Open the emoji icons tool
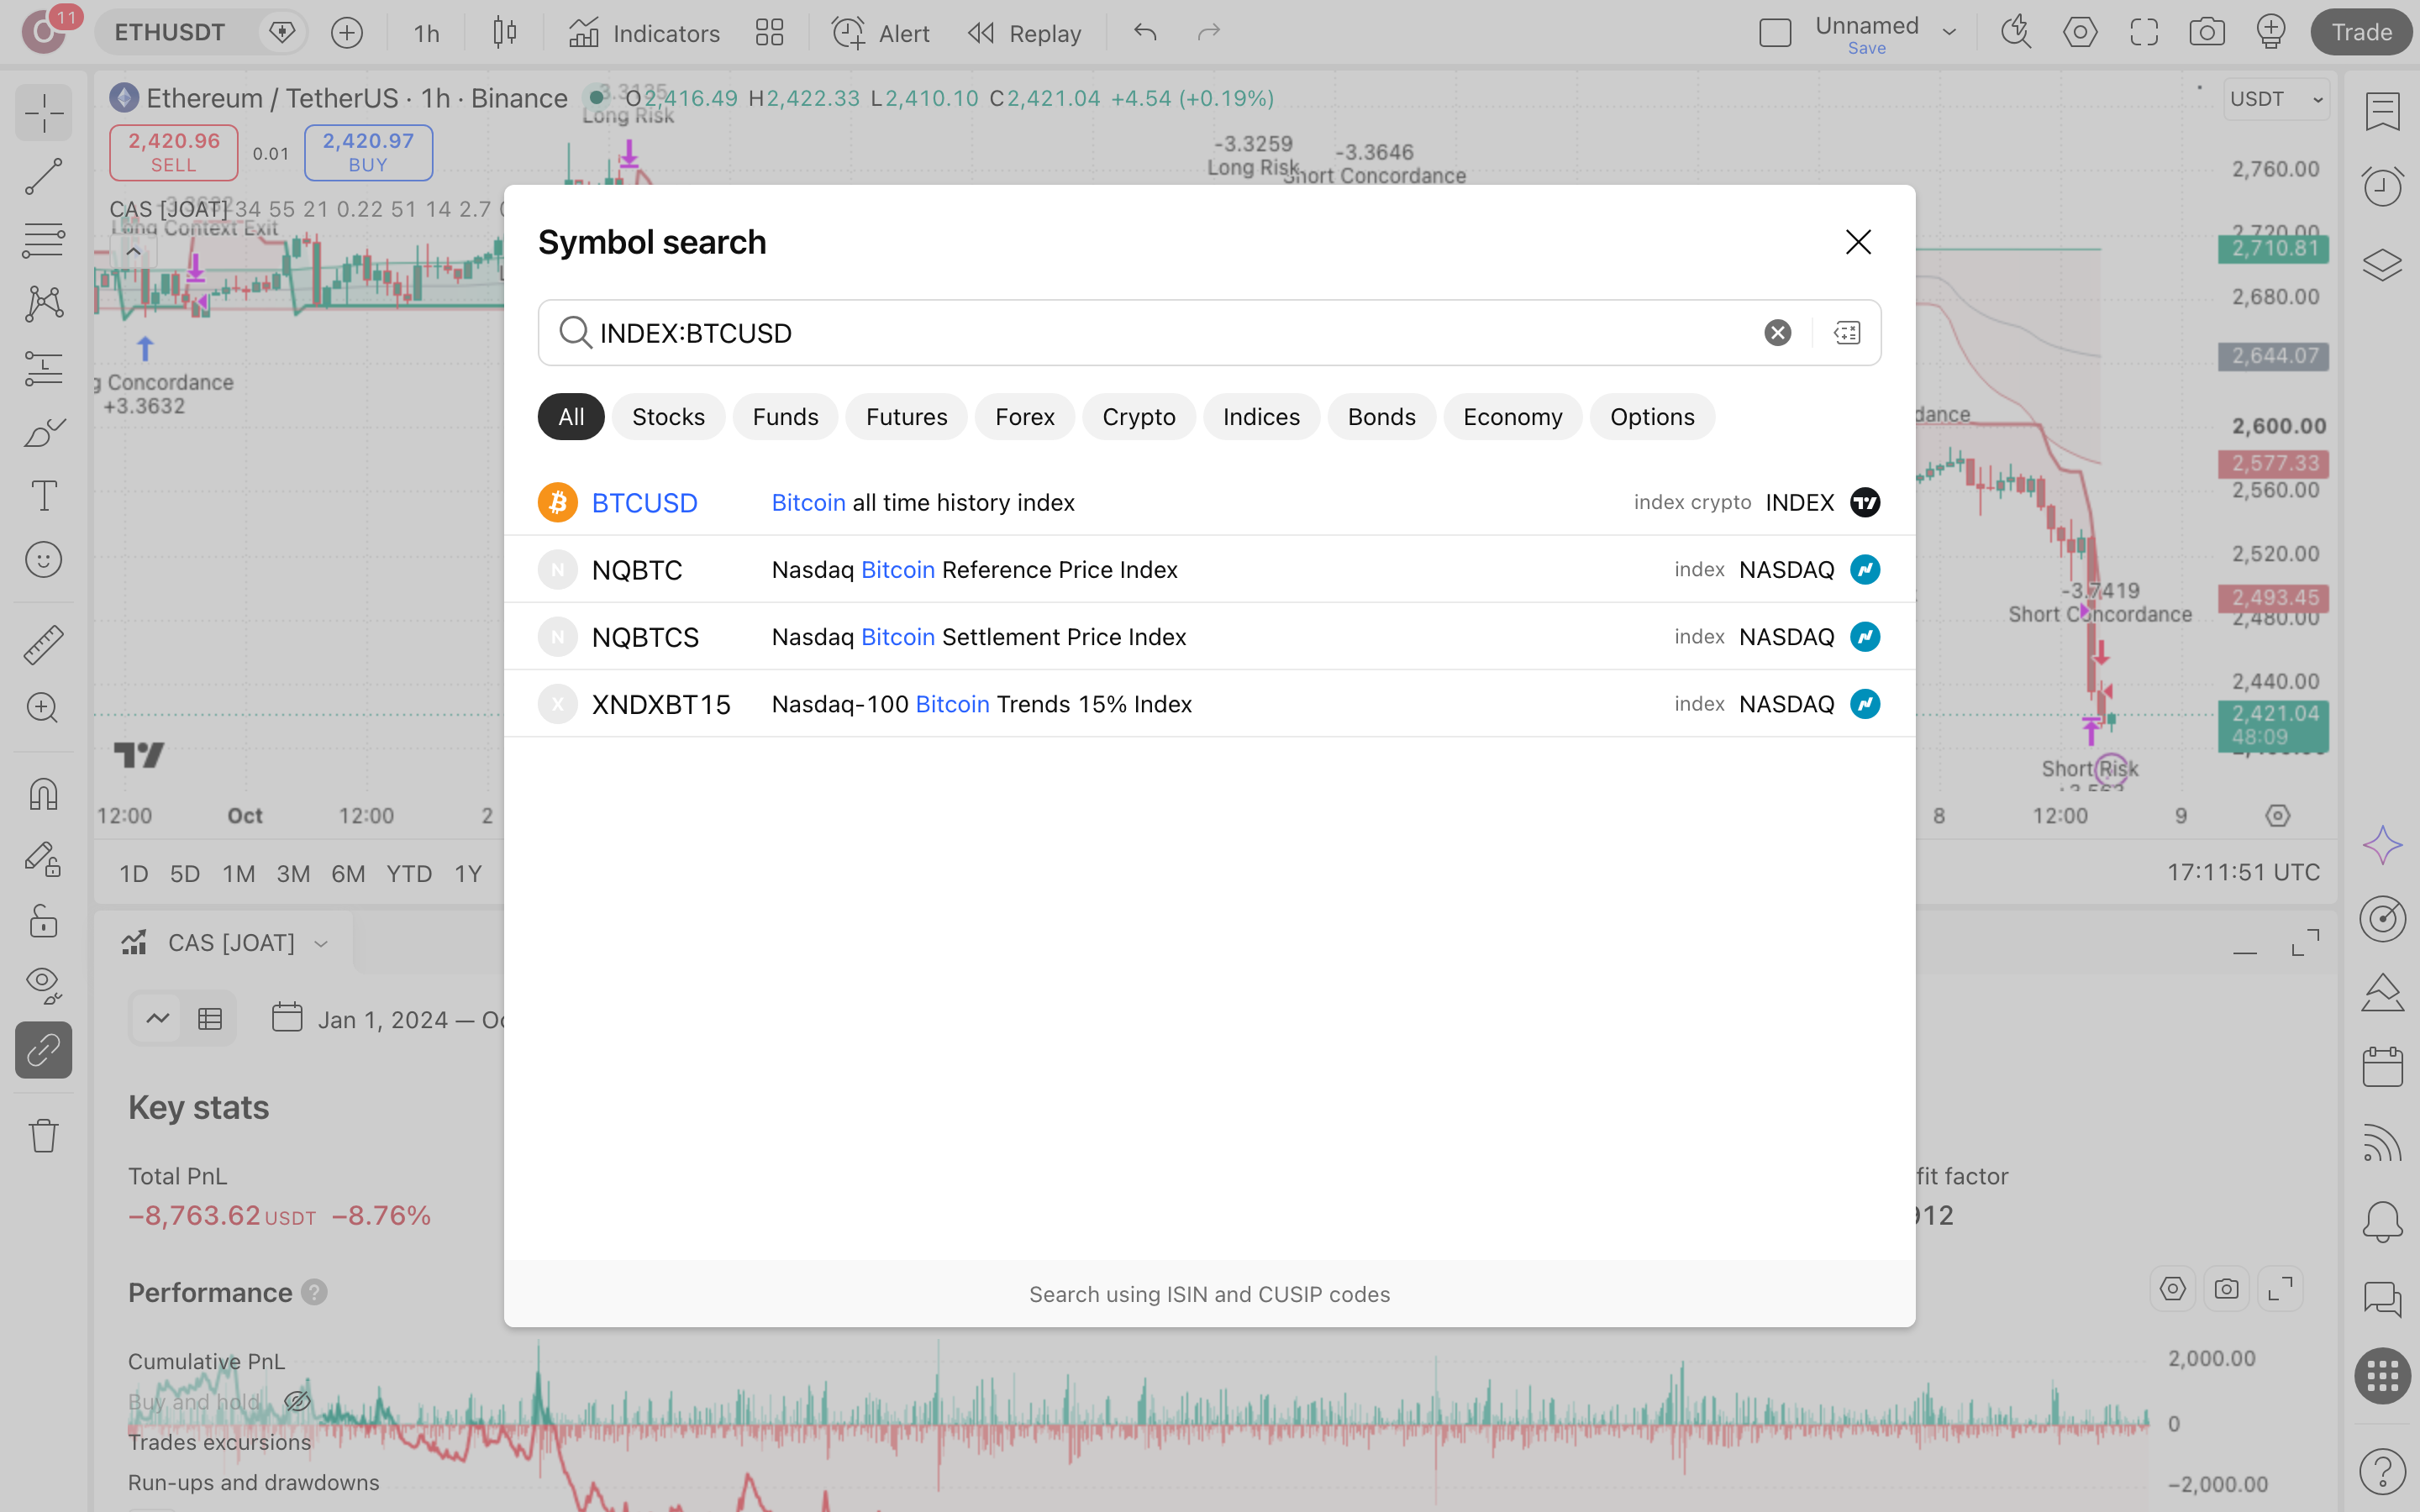 pos(43,560)
